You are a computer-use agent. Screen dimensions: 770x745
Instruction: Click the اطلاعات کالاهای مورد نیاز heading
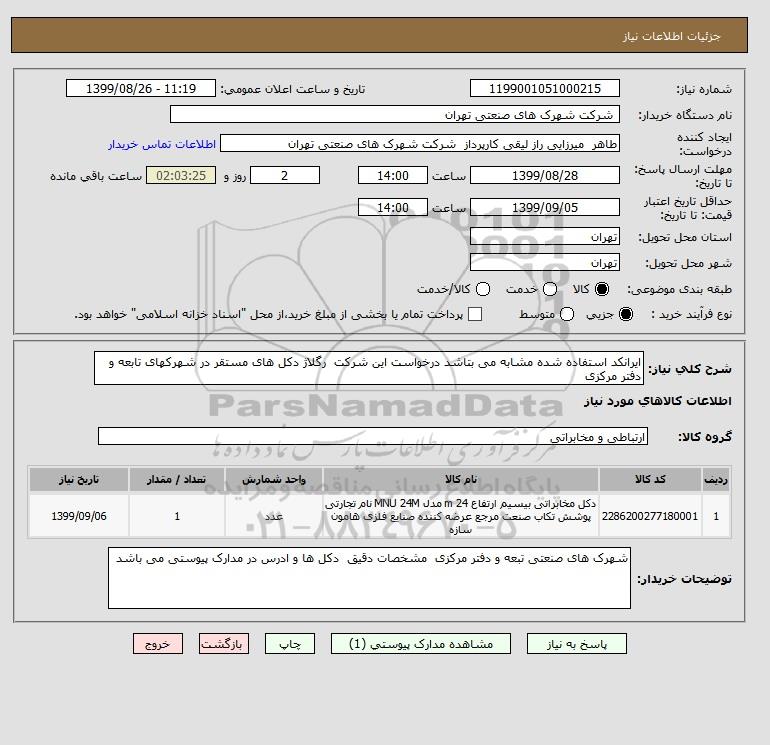coord(658,401)
